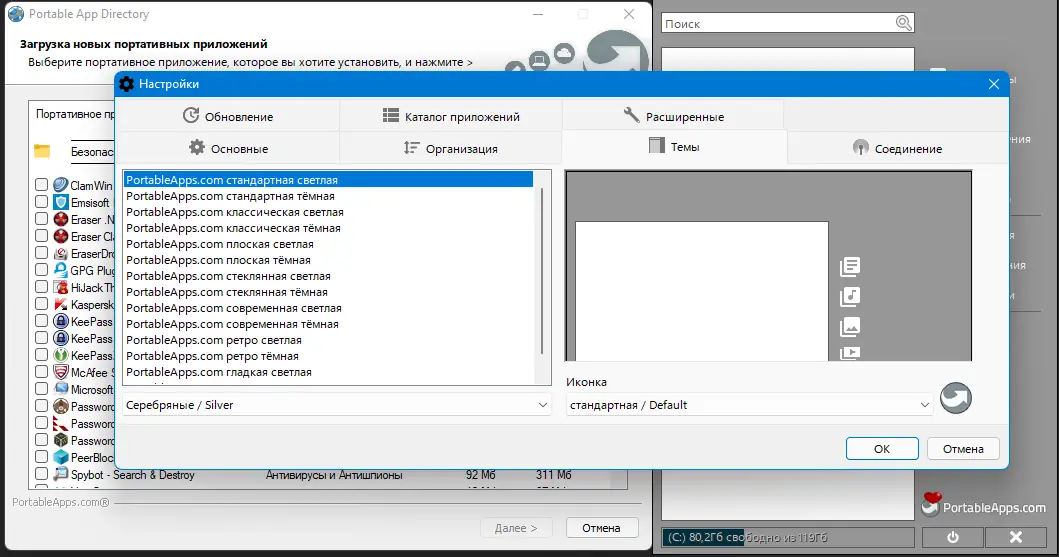This screenshot has height=557, width=1059.
Task: Tick the HiJackThis checkbox
Action: click(x=41, y=287)
